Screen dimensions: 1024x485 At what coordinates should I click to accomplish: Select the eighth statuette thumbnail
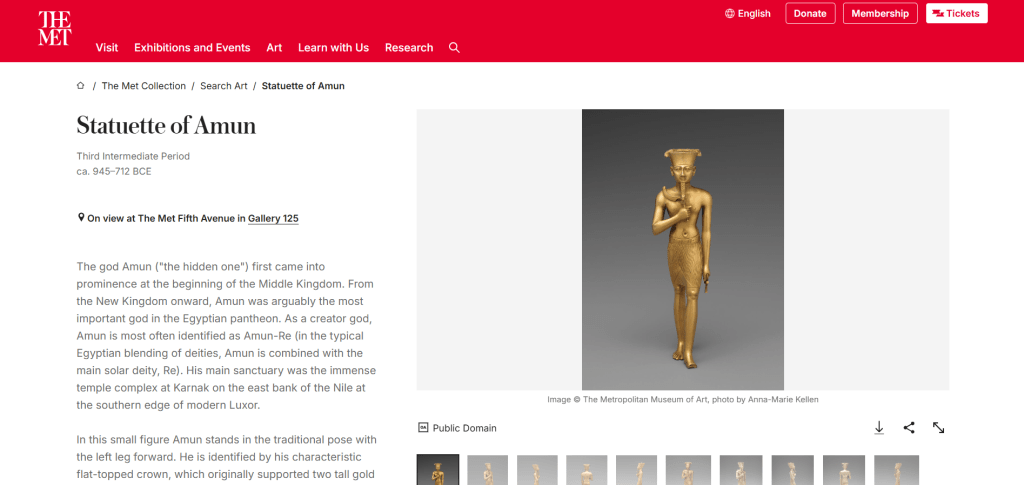click(792, 470)
